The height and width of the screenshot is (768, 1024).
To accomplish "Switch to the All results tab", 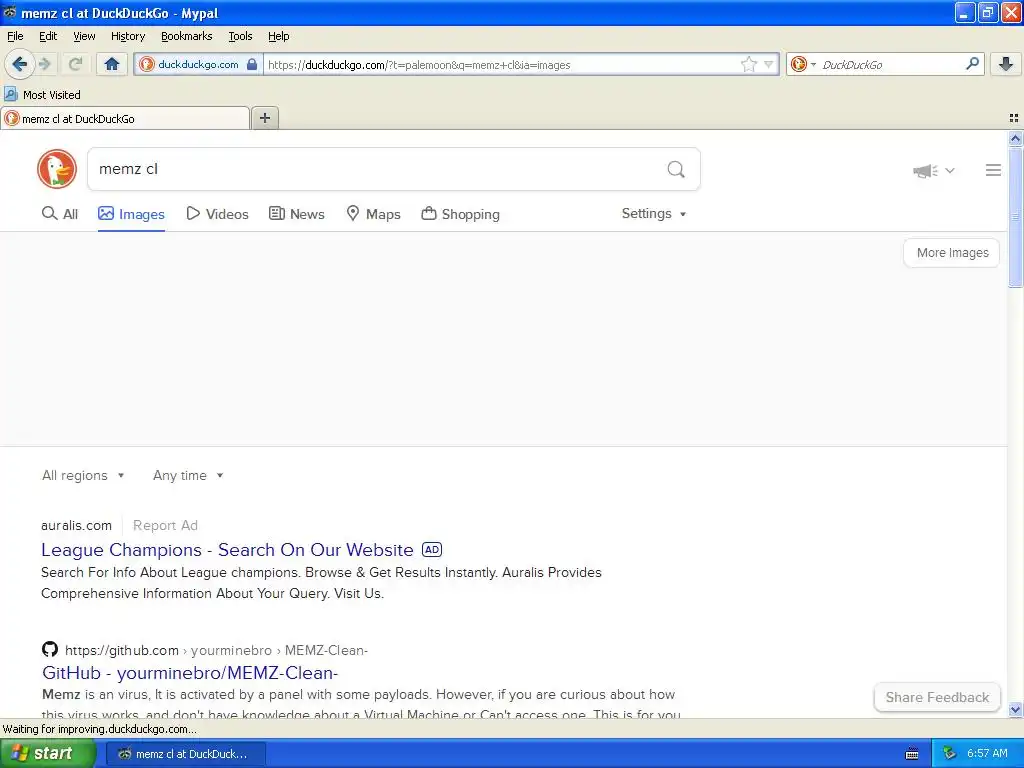I will tap(59, 214).
